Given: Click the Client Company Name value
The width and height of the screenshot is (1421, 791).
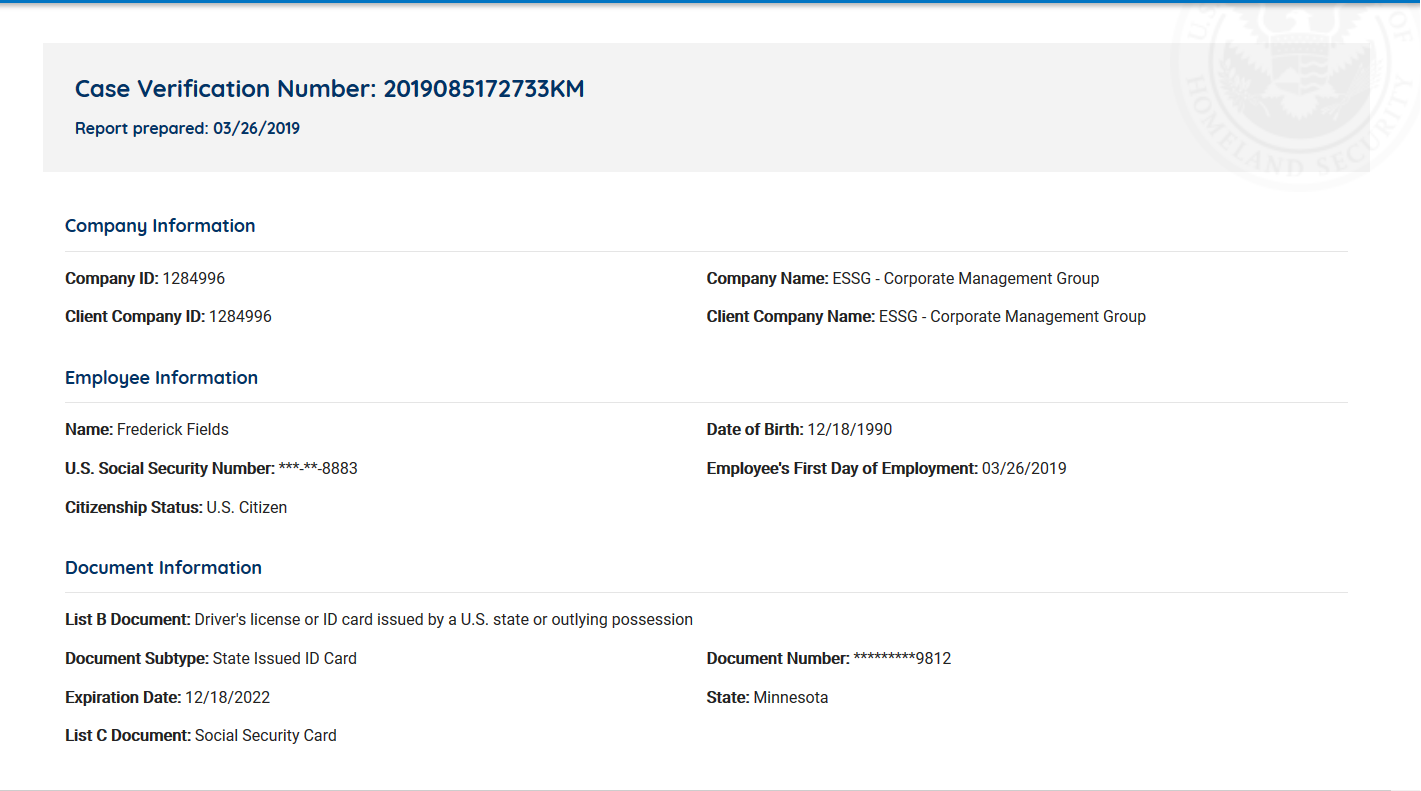Looking at the screenshot, I should [x=1012, y=317].
